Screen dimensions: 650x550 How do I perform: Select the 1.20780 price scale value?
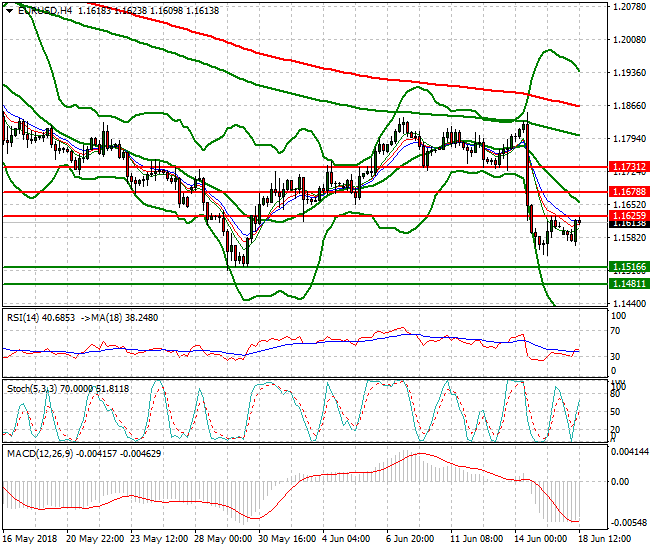tap(629, 7)
